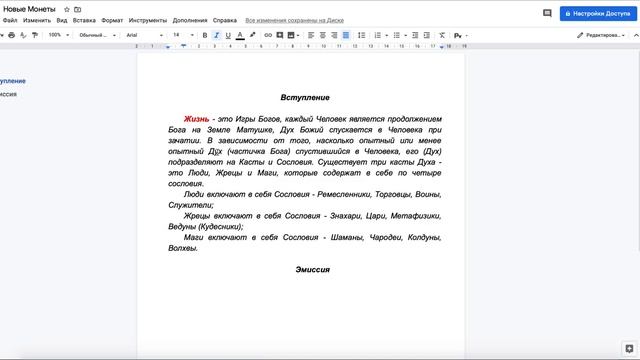Click the ruler's right indent marker

[x=442, y=47]
